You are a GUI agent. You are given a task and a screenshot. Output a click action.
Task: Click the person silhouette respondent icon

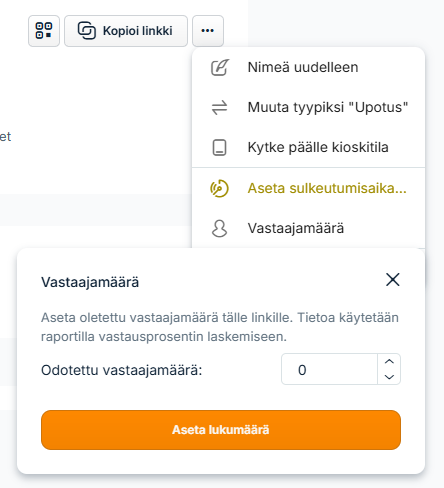point(219,228)
